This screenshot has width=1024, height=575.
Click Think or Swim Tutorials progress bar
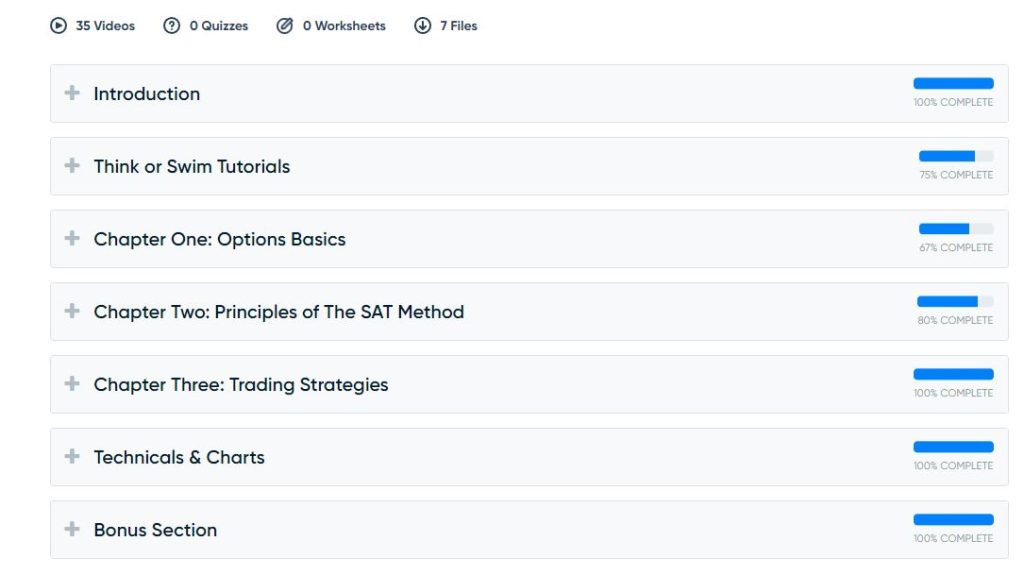point(956,156)
